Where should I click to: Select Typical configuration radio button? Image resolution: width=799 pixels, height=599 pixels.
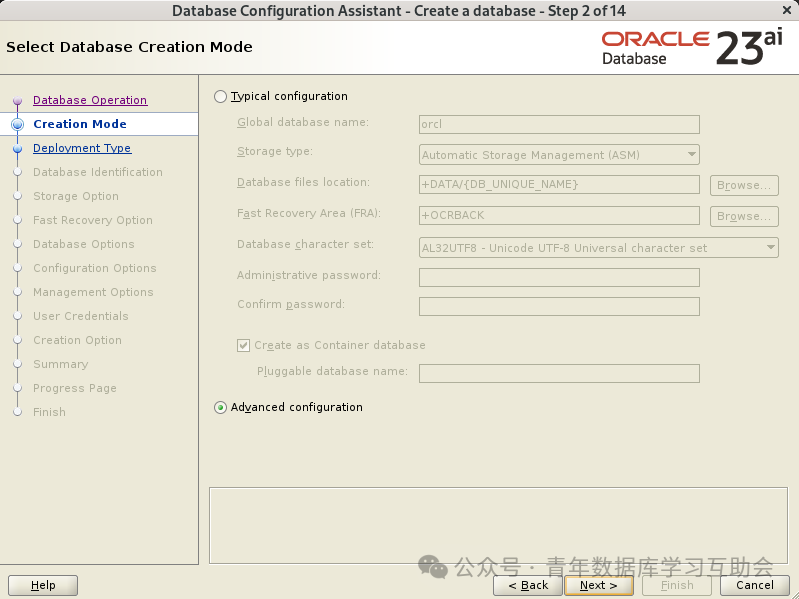tap(220, 97)
